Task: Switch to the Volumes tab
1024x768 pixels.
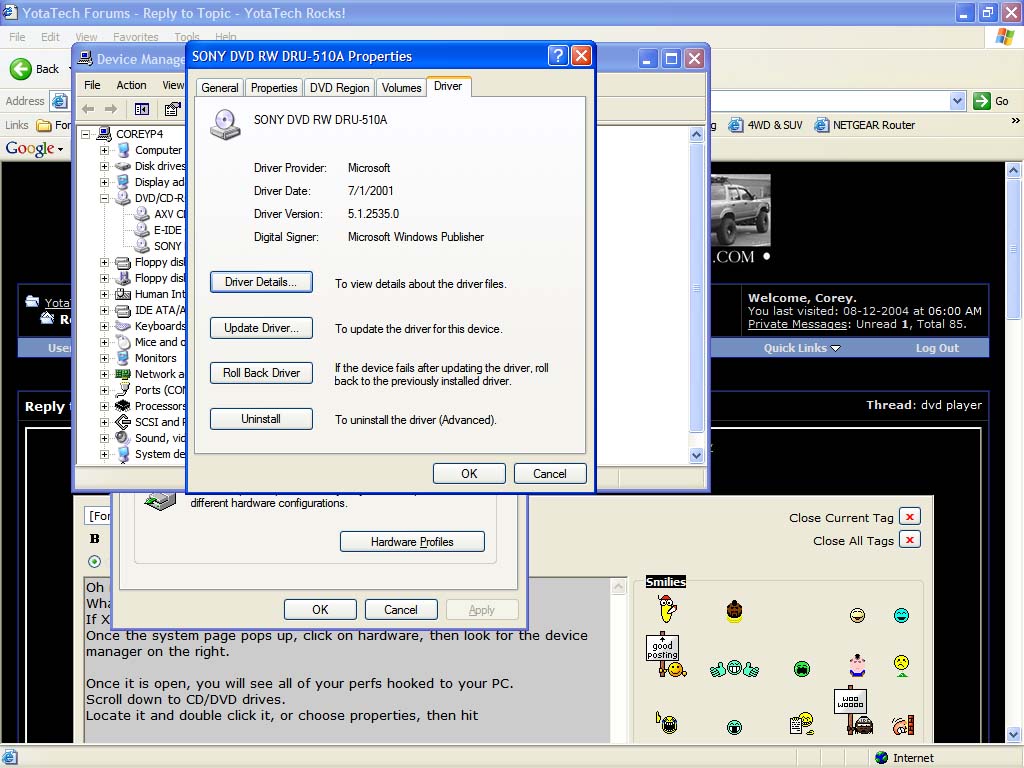Action: tap(402, 88)
